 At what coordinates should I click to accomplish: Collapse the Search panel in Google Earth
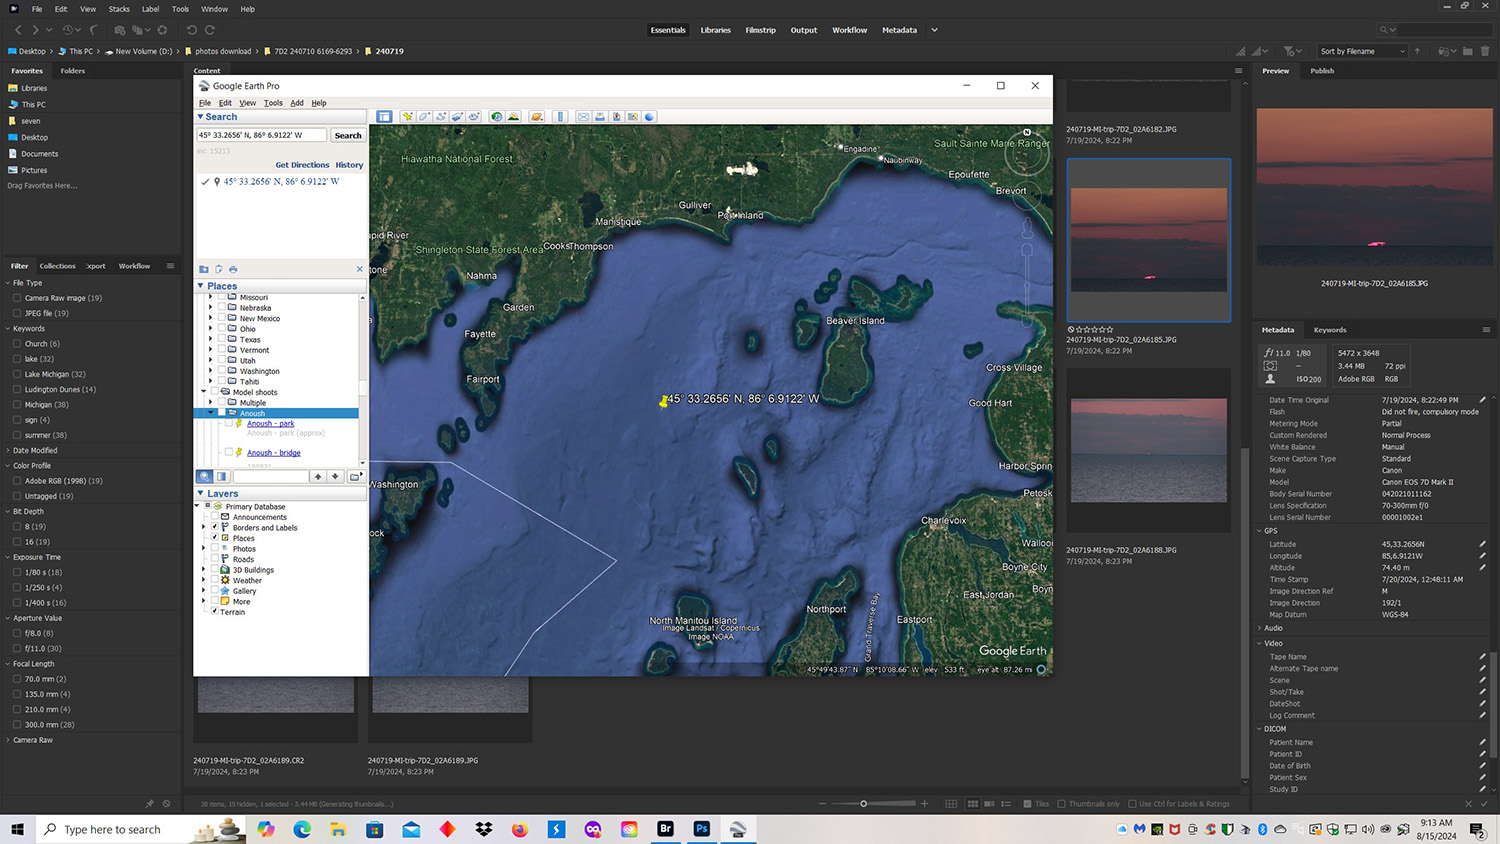click(200, 117)
